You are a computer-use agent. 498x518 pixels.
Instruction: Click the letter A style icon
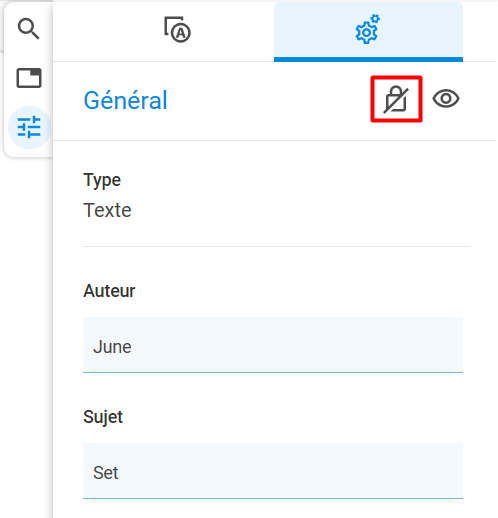(x=177, y=30)
